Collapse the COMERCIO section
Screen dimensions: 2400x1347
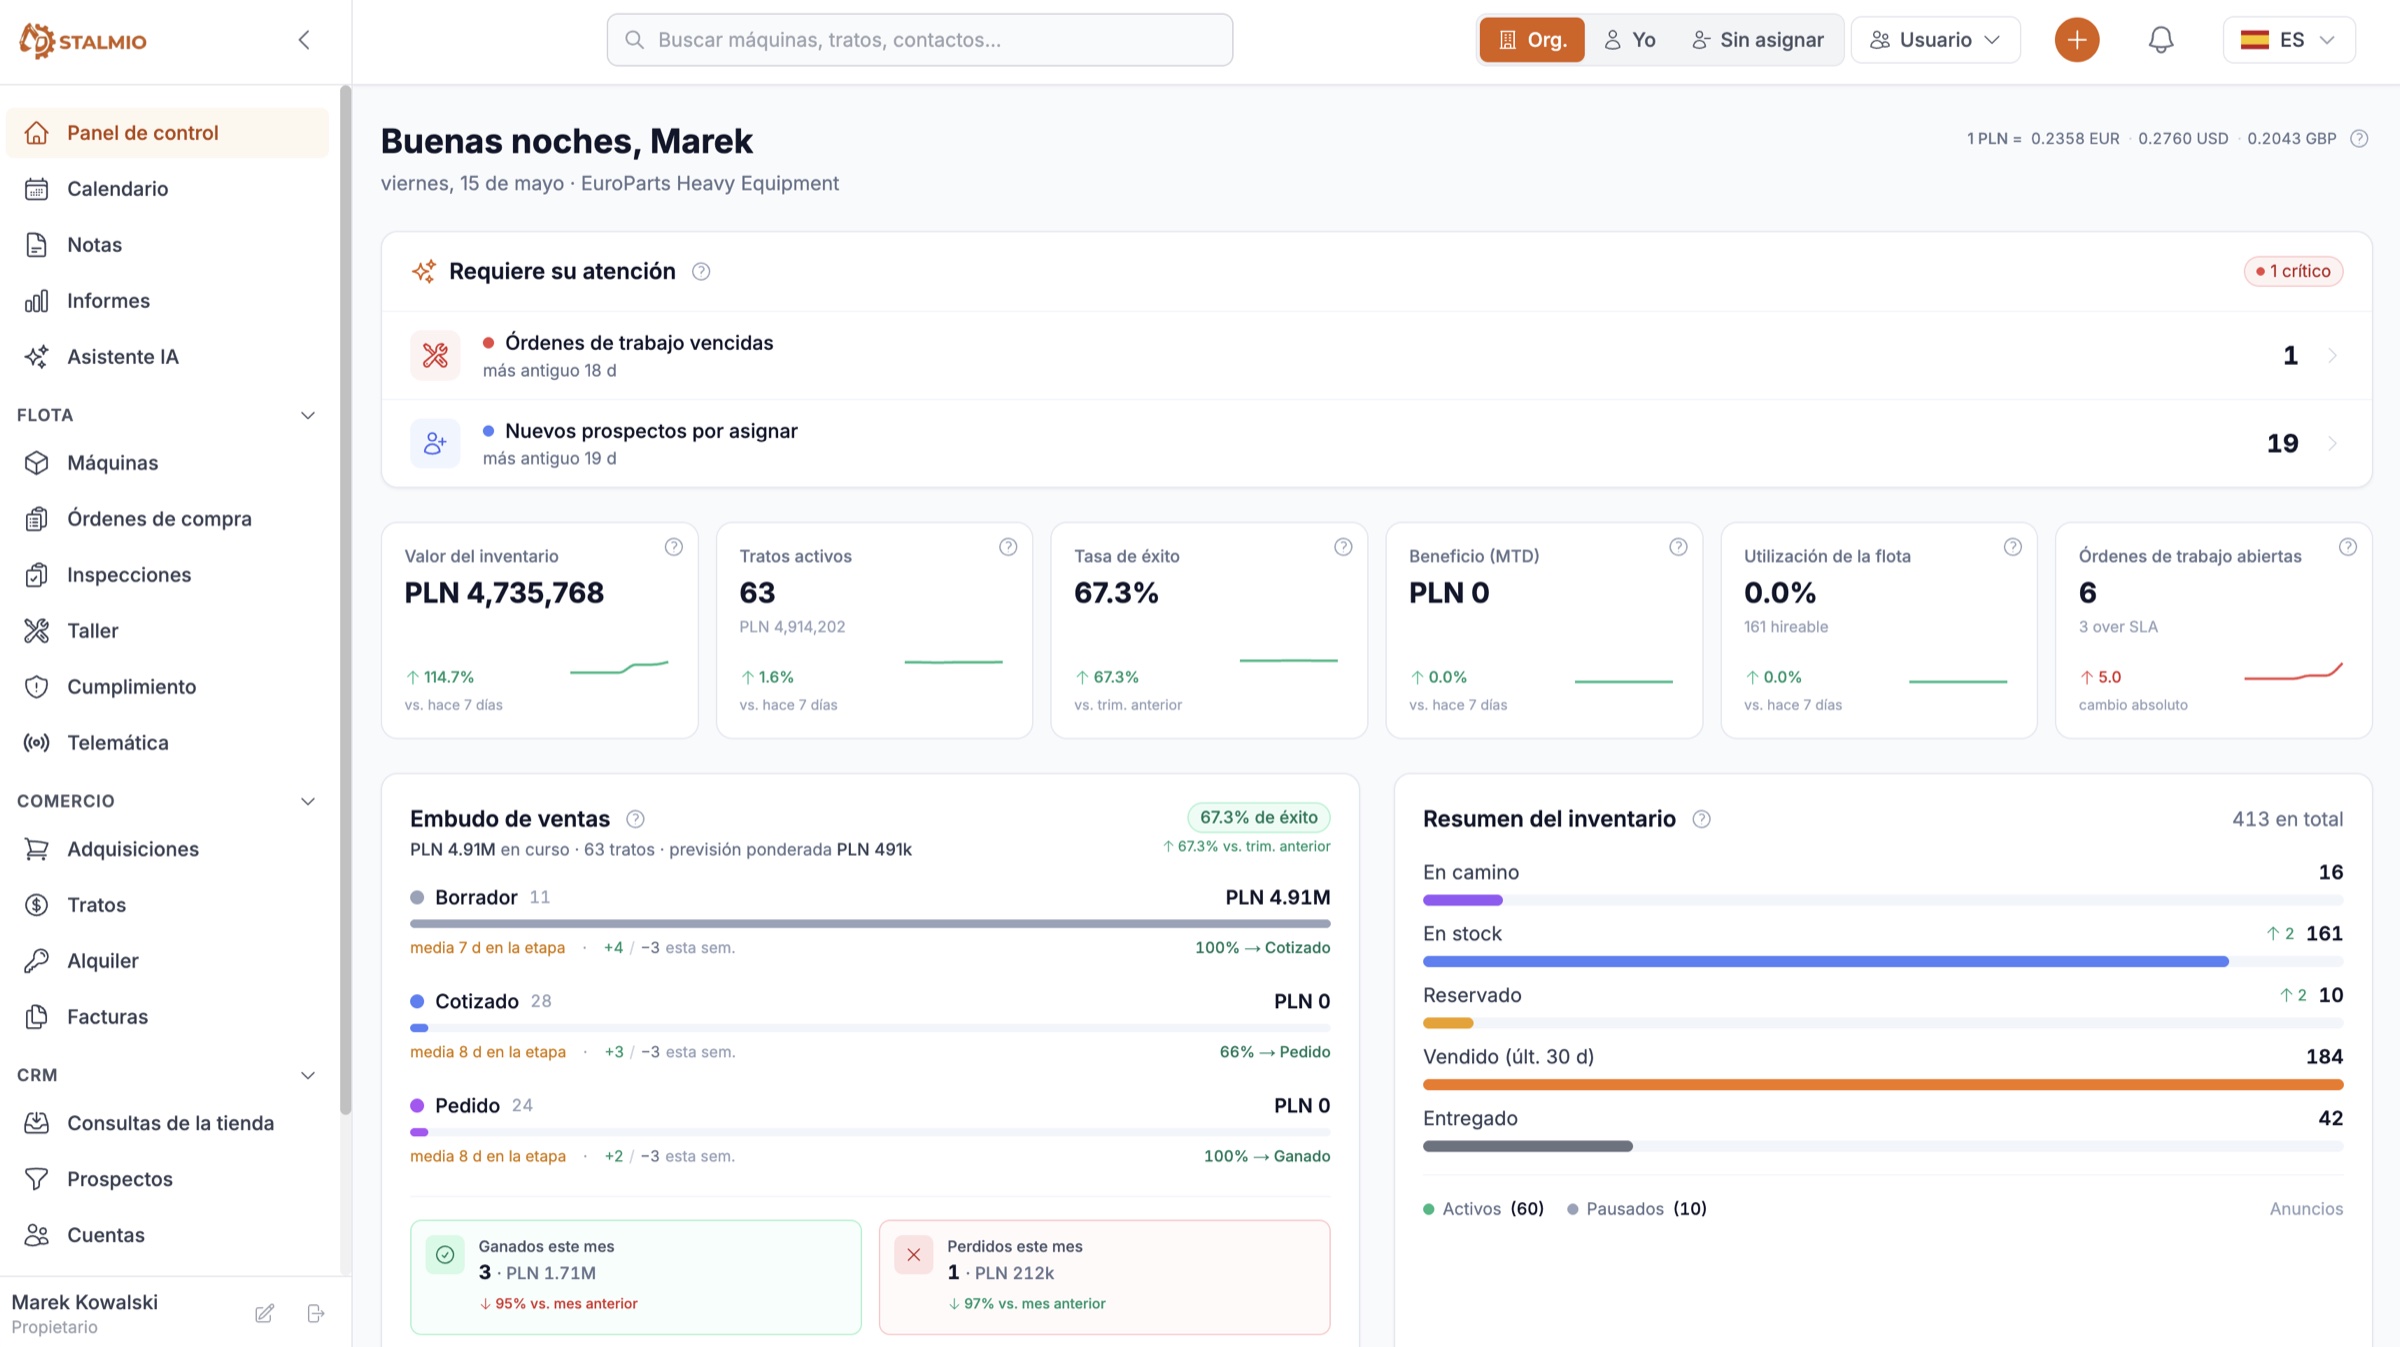[x=308, y=801]
